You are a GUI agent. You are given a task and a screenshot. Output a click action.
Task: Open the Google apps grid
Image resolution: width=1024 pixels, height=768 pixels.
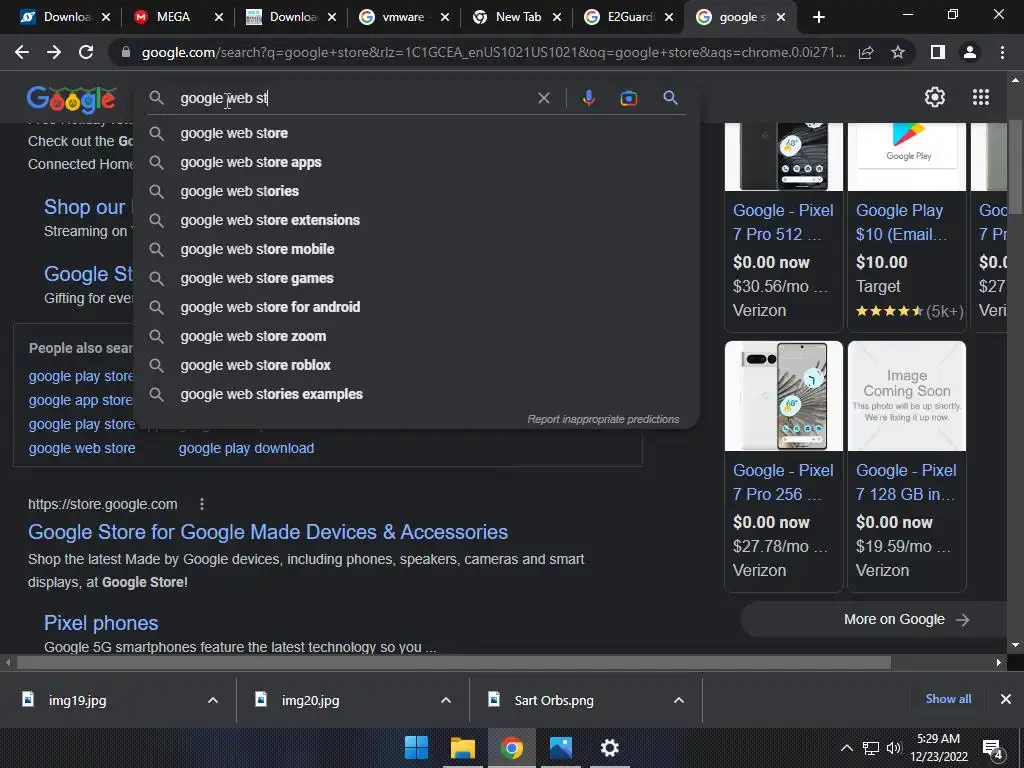pos(981,97)
